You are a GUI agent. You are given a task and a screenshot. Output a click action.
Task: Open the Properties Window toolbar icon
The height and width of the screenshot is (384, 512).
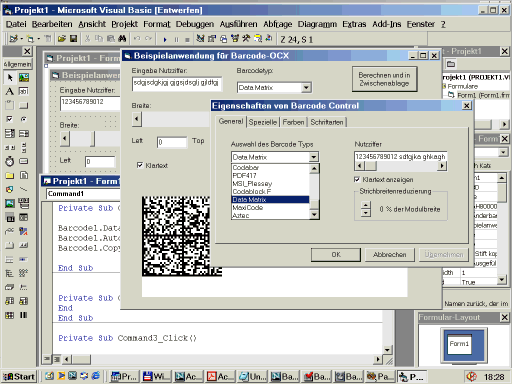[212, 39]
